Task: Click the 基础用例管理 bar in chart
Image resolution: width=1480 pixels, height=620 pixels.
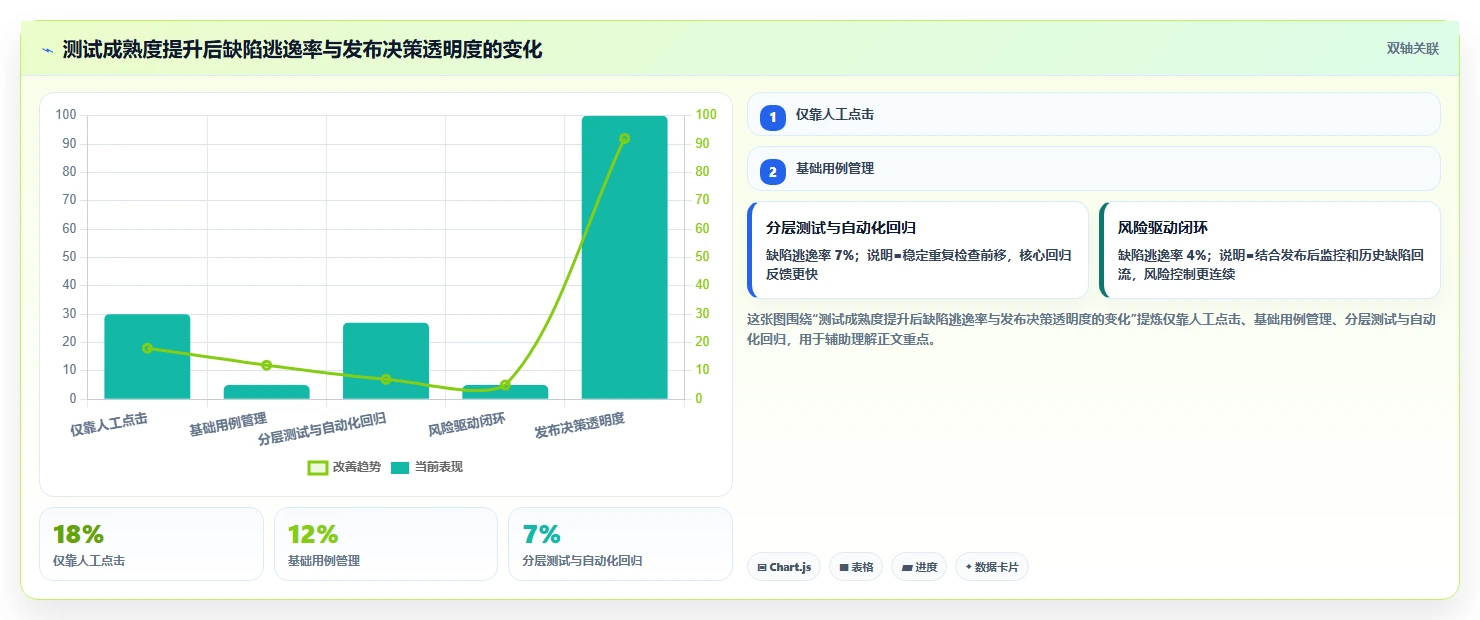Action: pos(266,392)
